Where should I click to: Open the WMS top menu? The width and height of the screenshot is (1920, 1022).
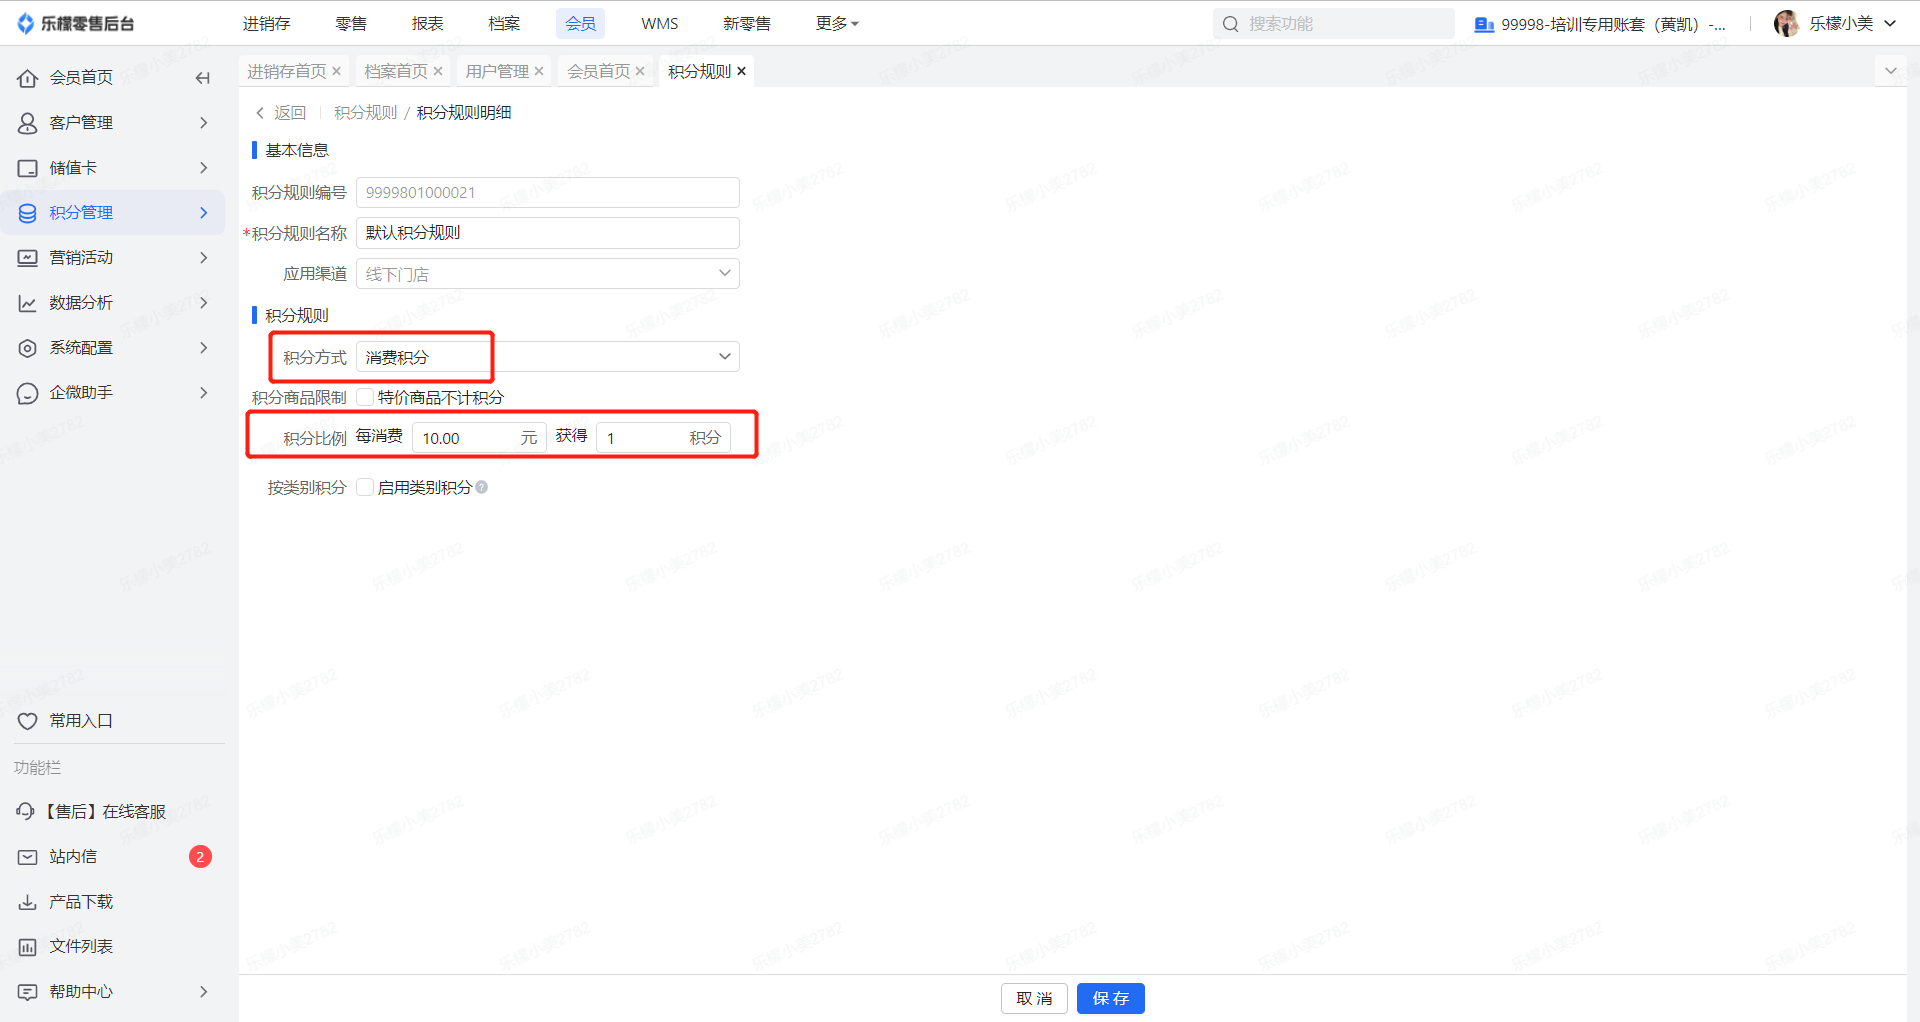(x=660, y=23)
